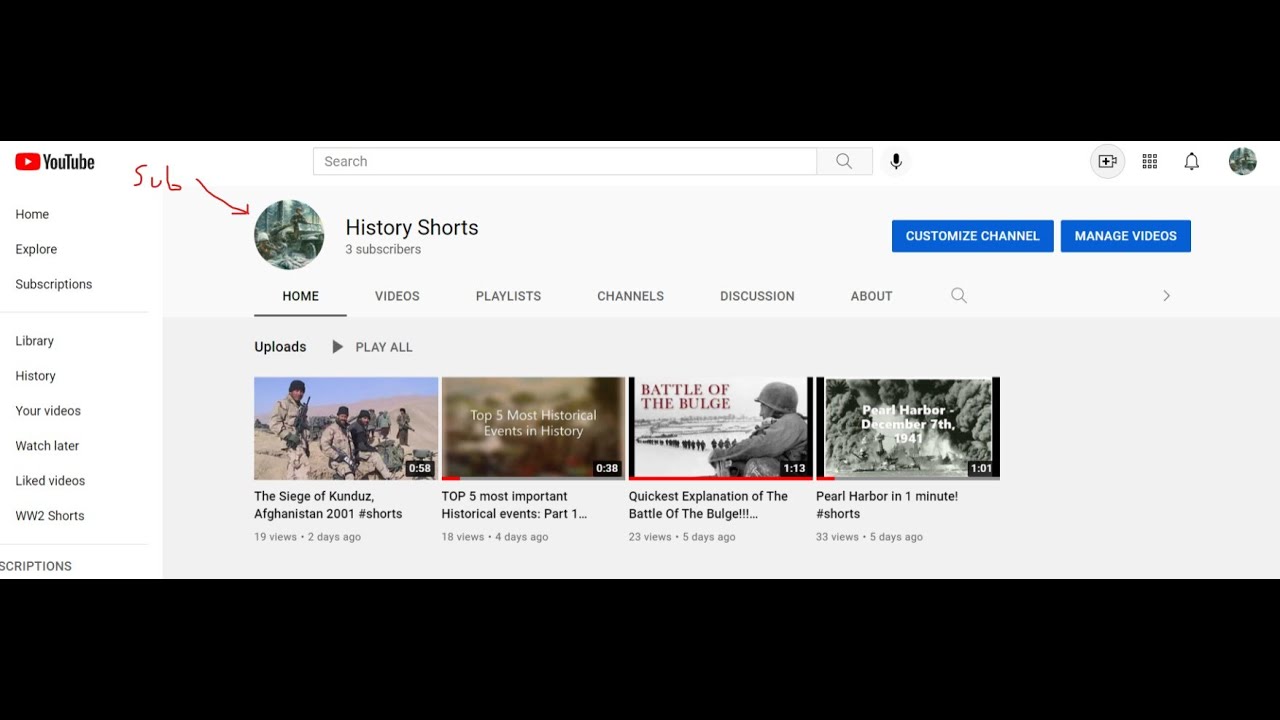Open Siege of Kunduz video thumbnail
1280x720 pixels.
[x=346, y=428]
